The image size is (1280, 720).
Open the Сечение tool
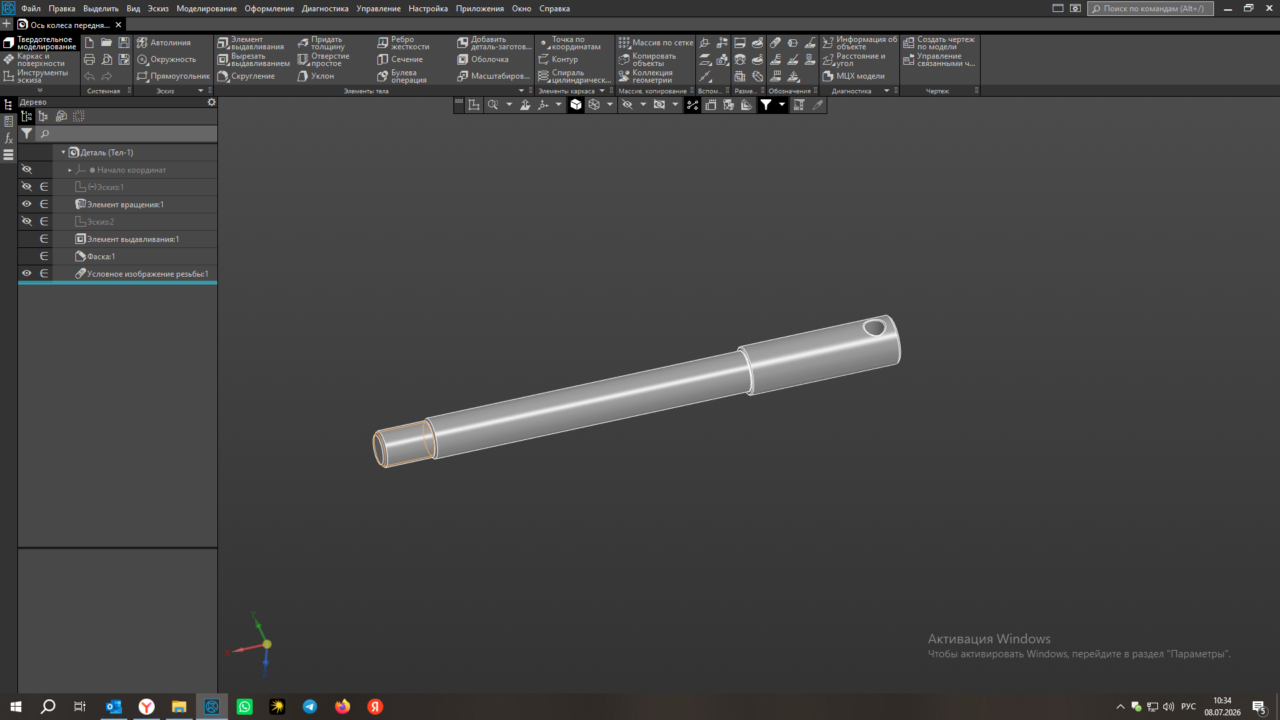(x=400, y=59)
